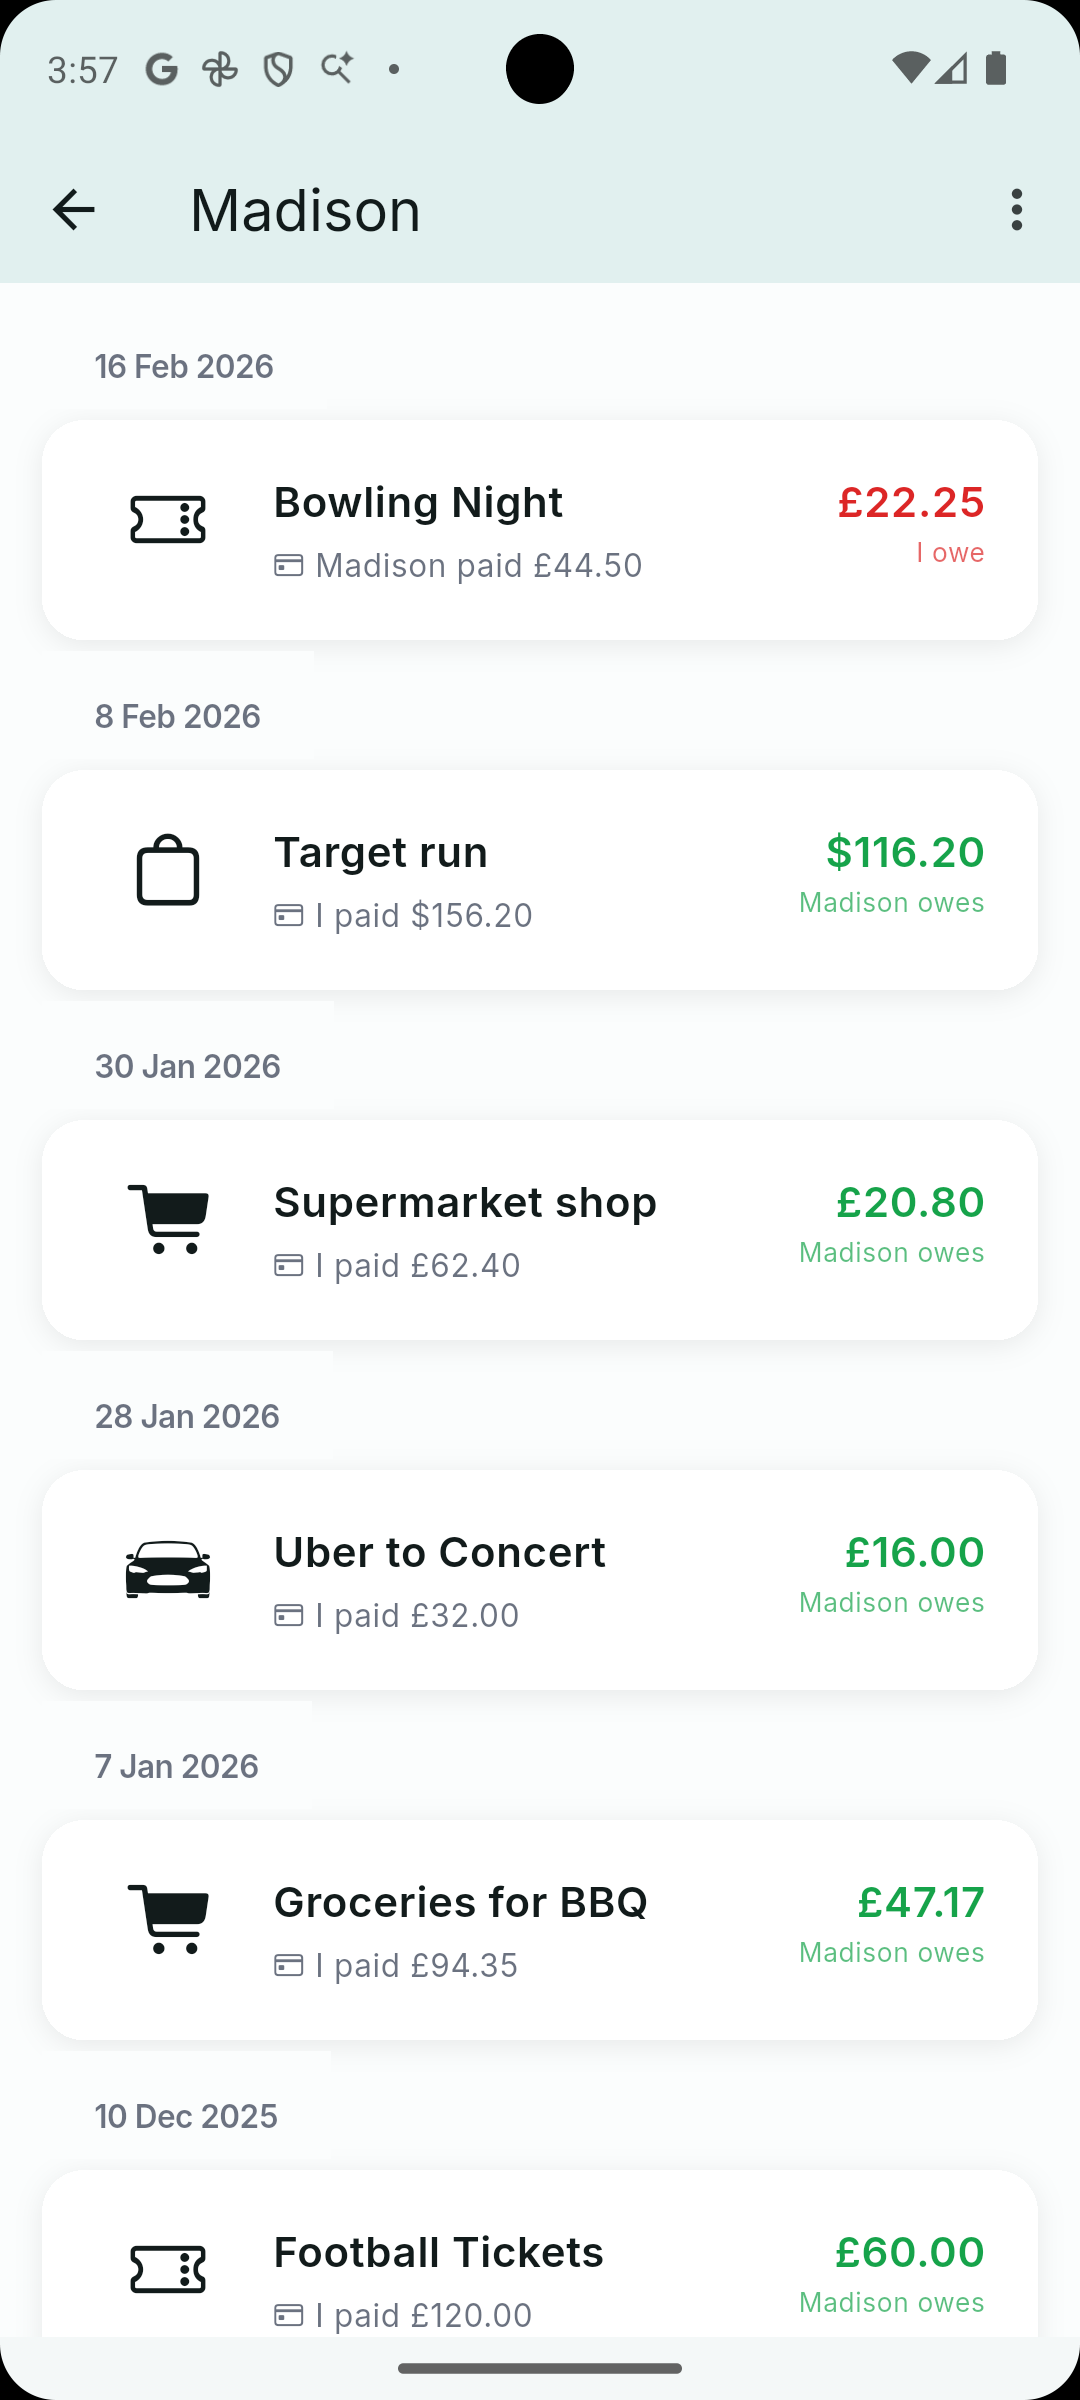Select the Supermarket shop entry title
This screenshot has width=1080, height=2400.
465,1203
